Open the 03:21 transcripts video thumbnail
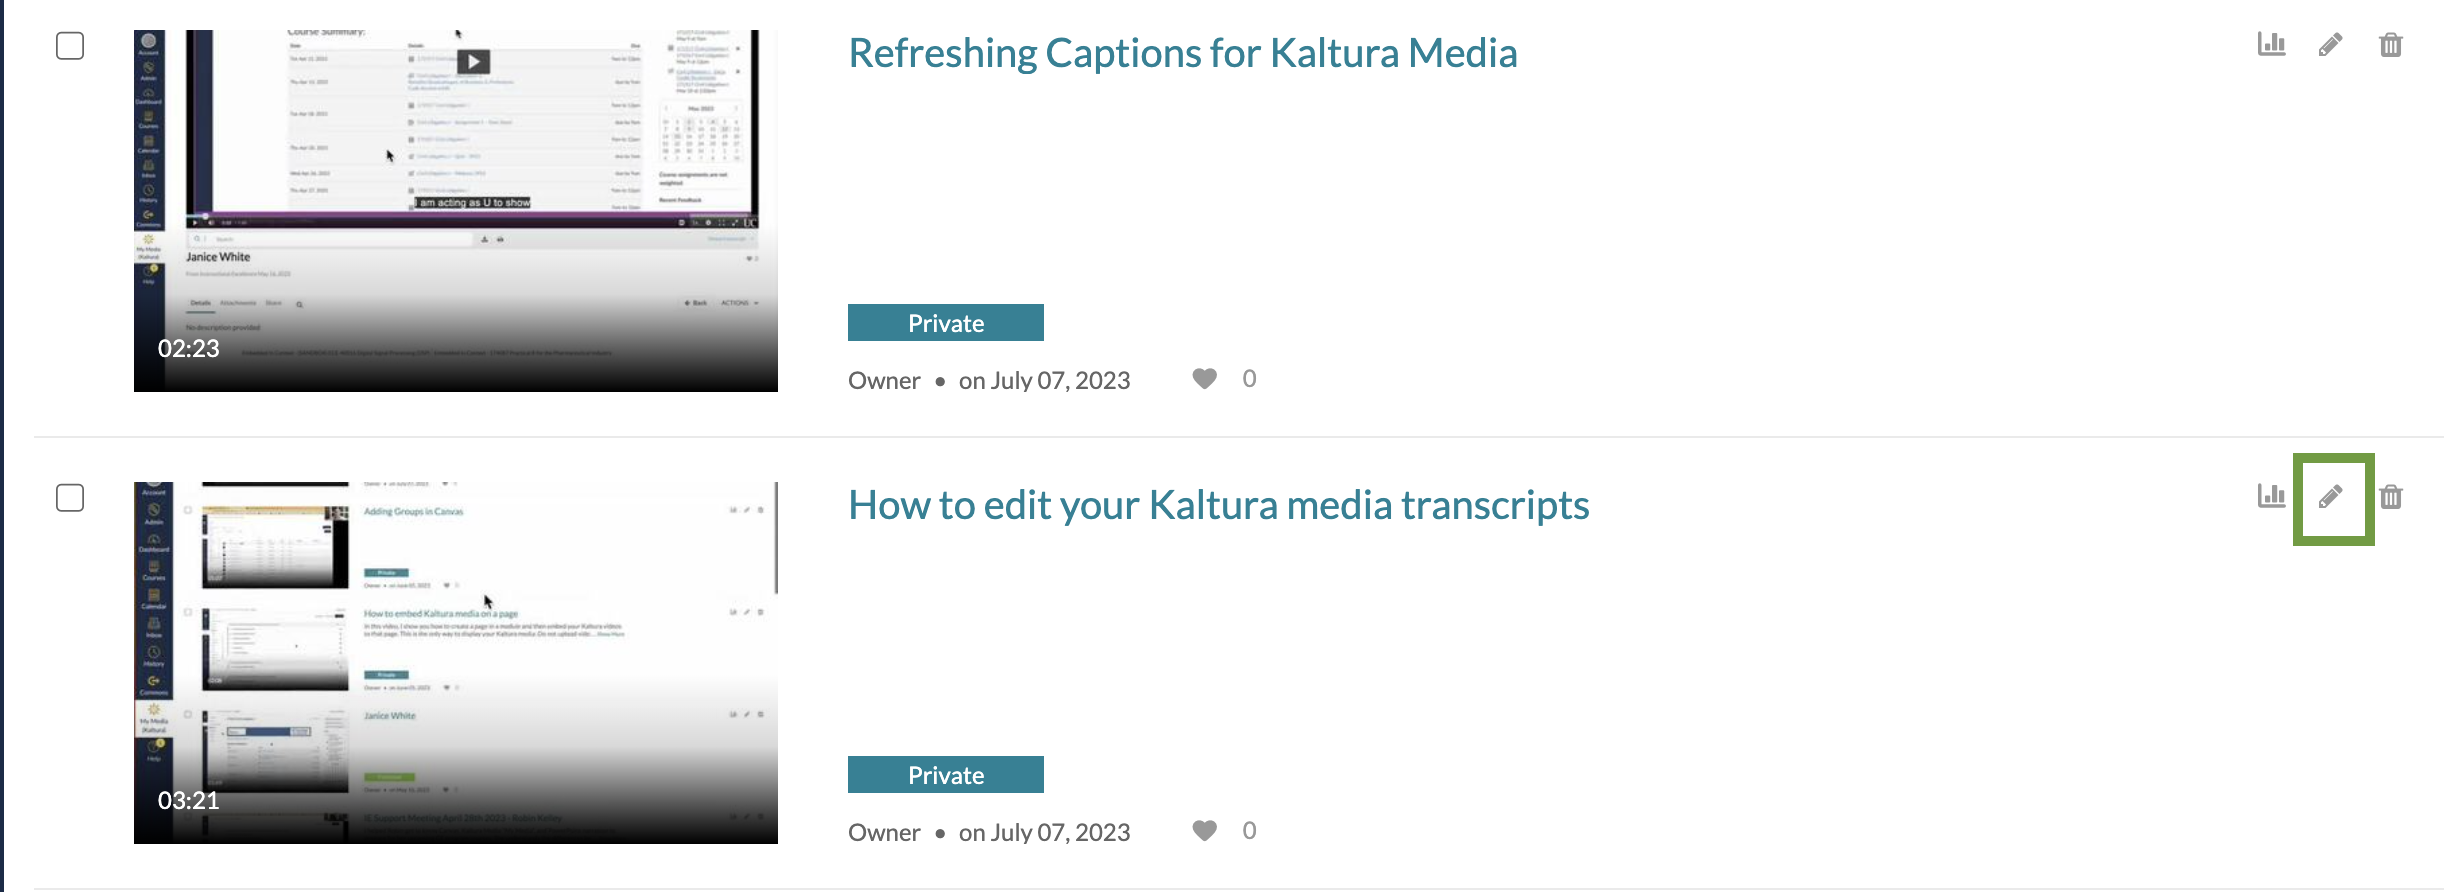Image resolution: width=2464 pixels, height=892 pixels. click(456, 663)
